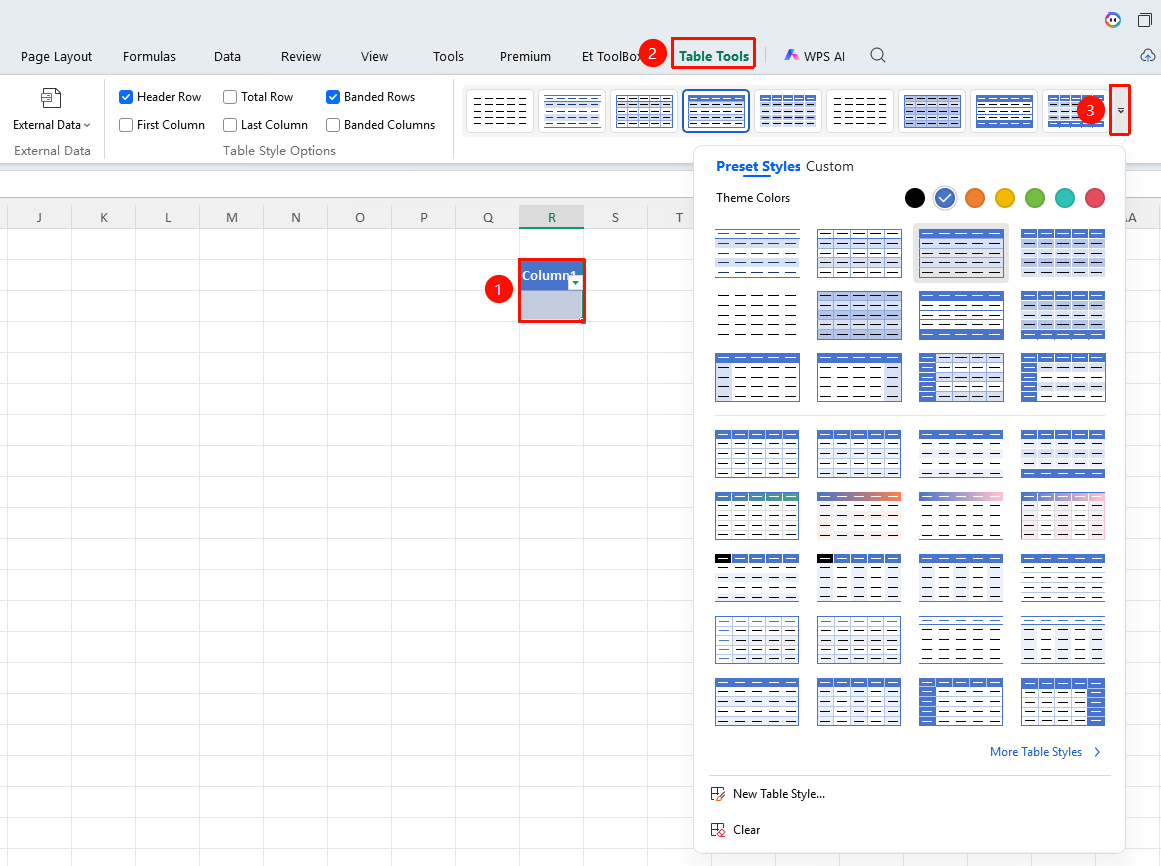This screenshot has width=1161, height=866.
Task: Uncheck the Header Row checkbox
Action: [126, 97]
